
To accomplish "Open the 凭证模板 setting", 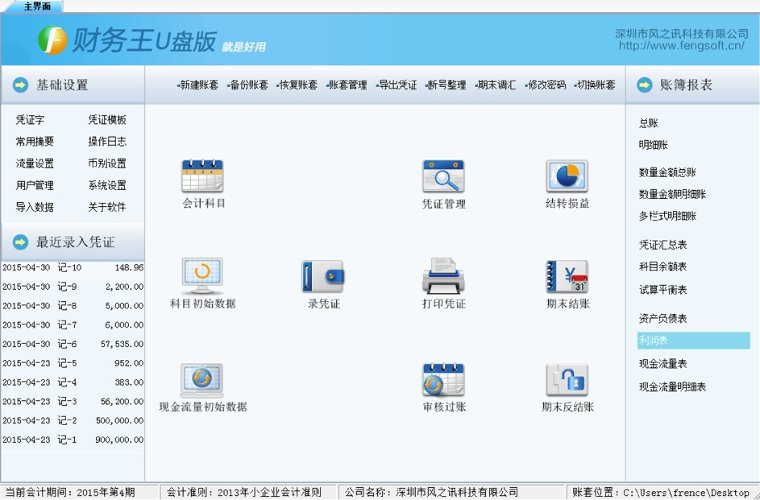I will tap(107, 120).
